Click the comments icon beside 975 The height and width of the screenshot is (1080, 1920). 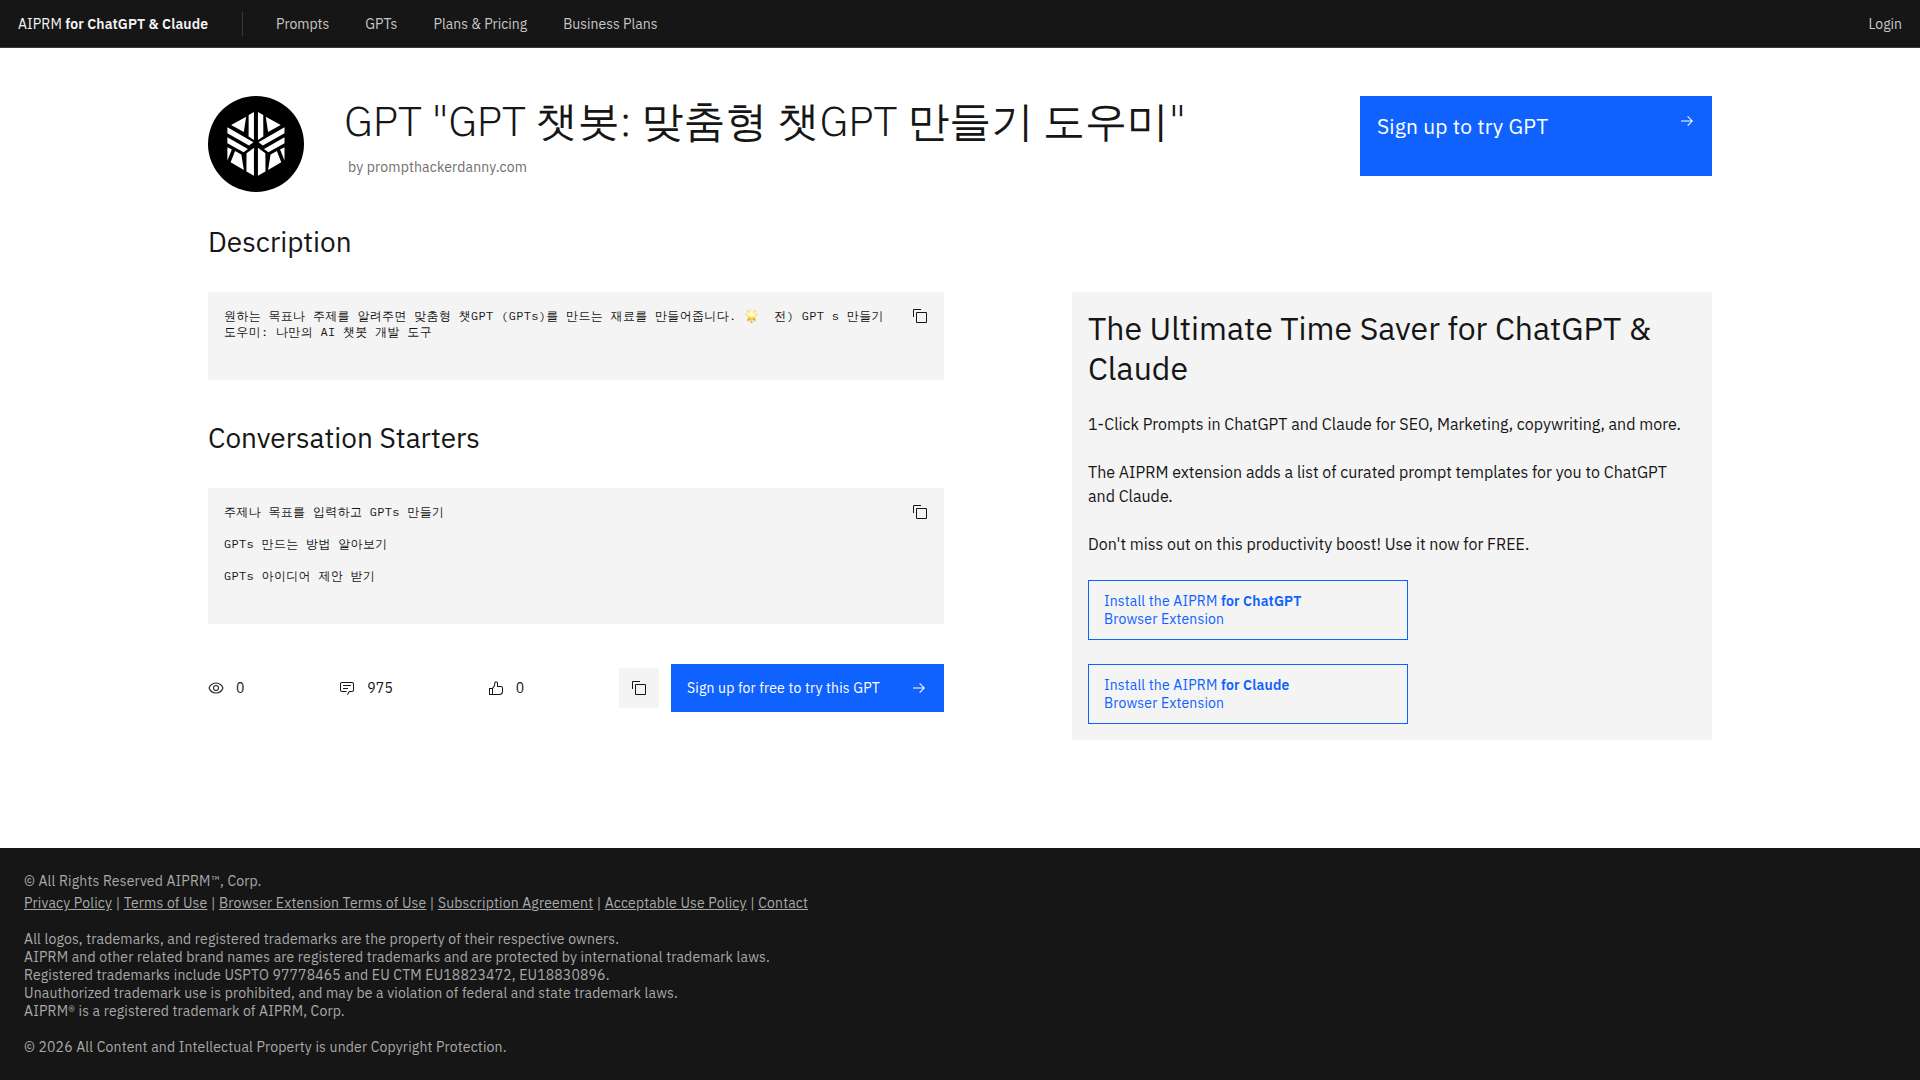pos(347,688)
